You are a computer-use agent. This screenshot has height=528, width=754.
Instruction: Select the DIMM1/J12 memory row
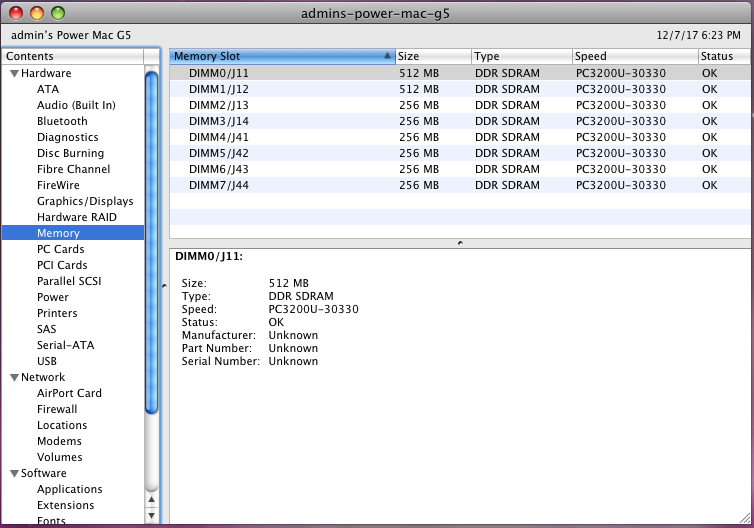pos(460,89)
